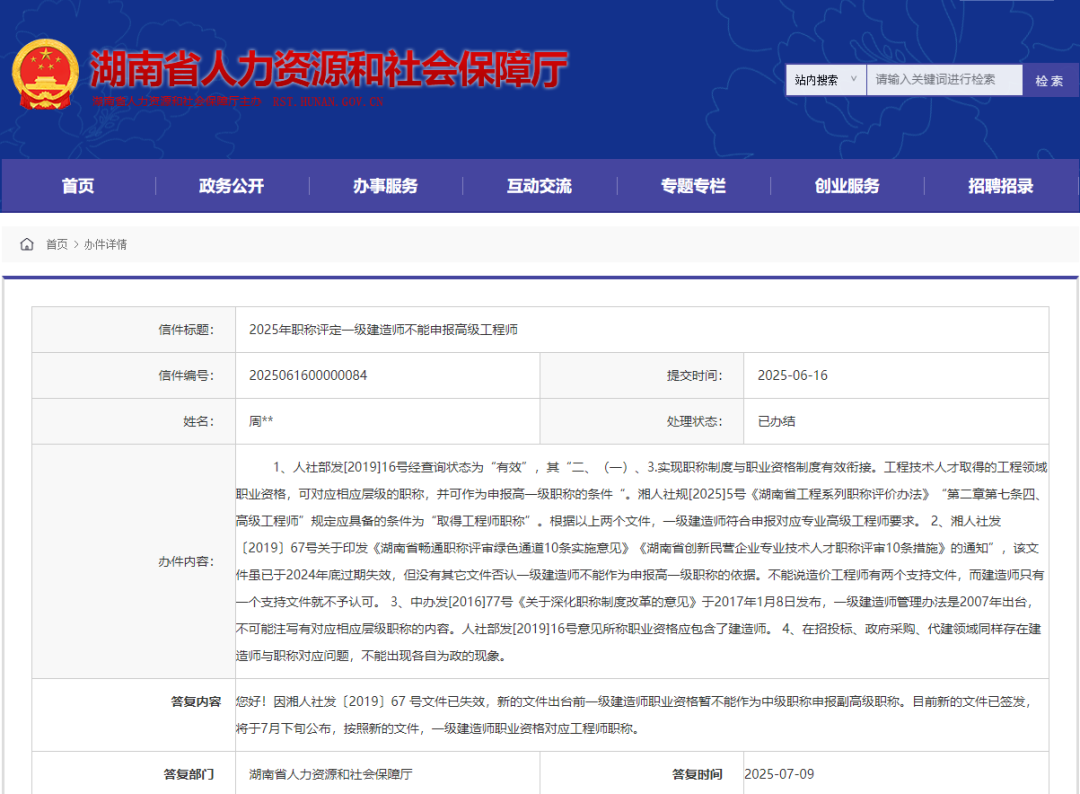Click the letter title about 一级建造师
1080x794 pixels.
(x=383, y=329)
